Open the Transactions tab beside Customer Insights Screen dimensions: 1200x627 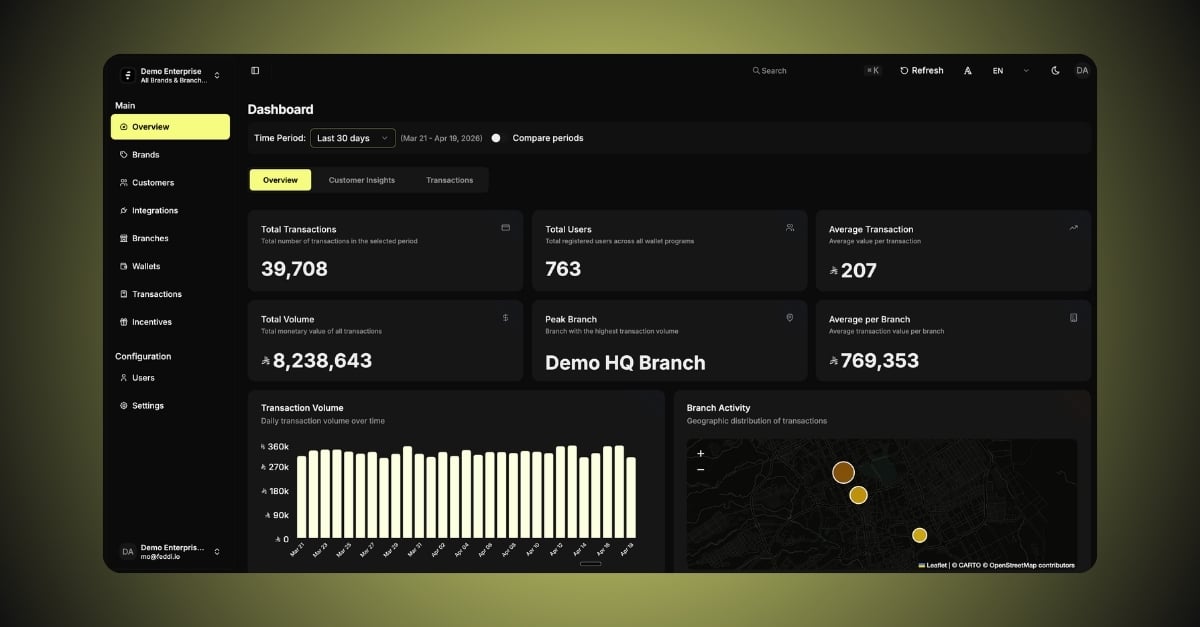[449, 180]
